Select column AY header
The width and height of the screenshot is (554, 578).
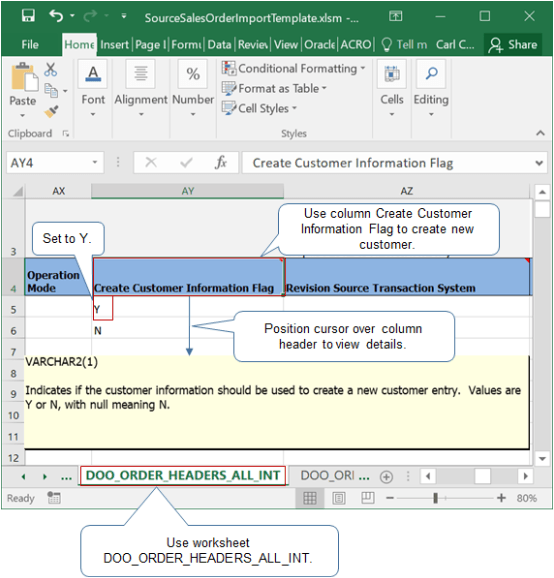click(x=187, y=191)
